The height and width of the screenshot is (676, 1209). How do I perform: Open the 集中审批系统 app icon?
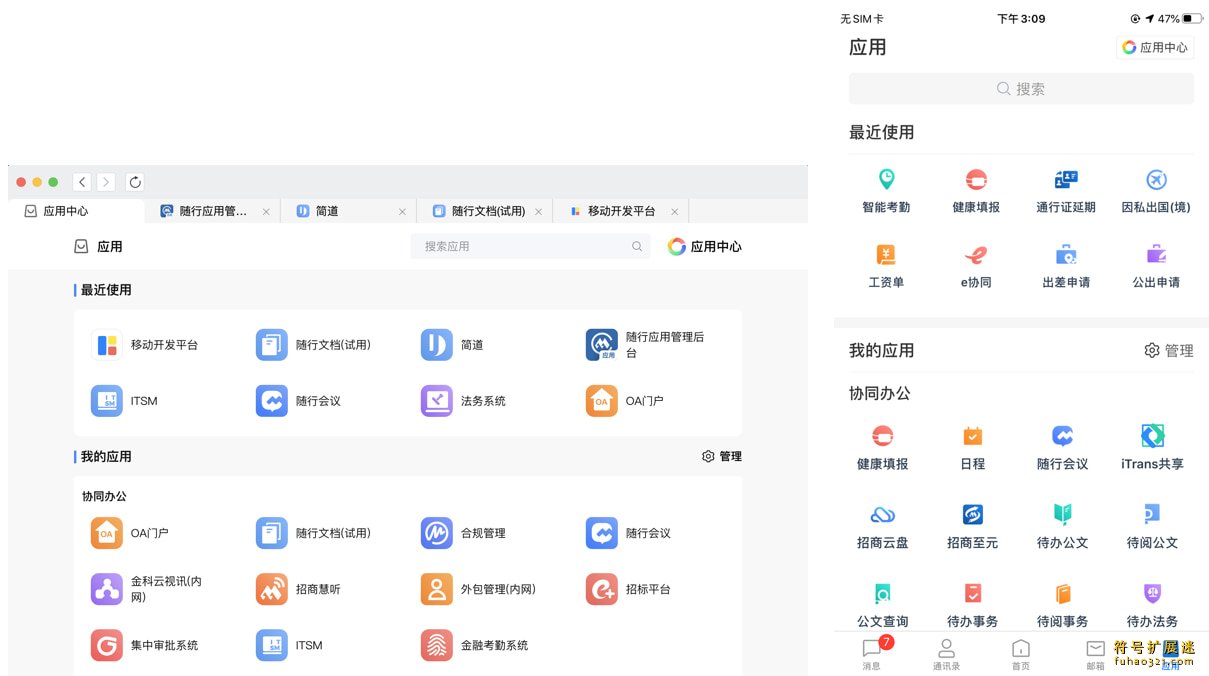(x=107, y=645)
